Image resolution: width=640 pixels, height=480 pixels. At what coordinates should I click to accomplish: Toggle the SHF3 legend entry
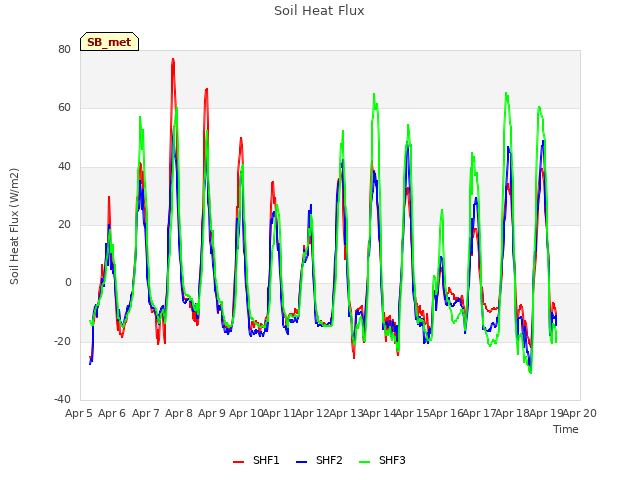point(382,460)
